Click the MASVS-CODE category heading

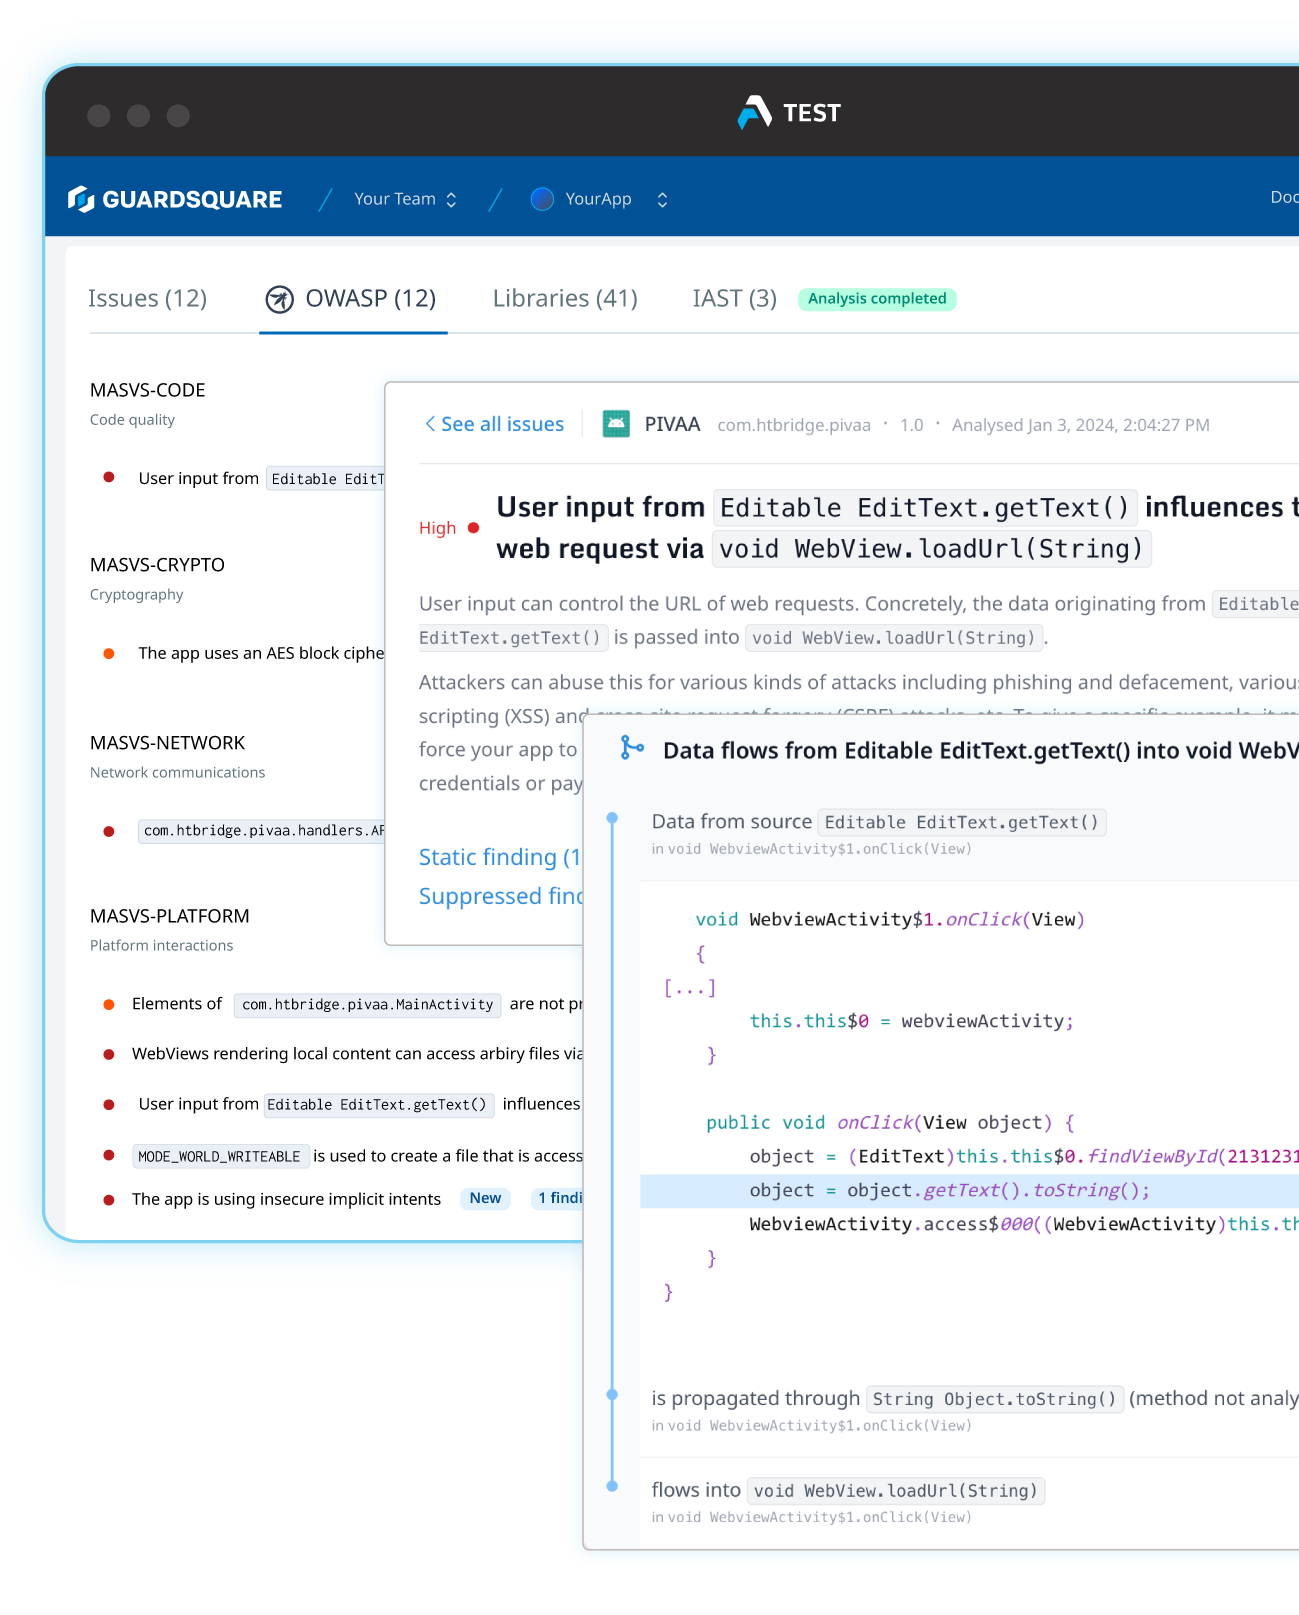[147, 390]
